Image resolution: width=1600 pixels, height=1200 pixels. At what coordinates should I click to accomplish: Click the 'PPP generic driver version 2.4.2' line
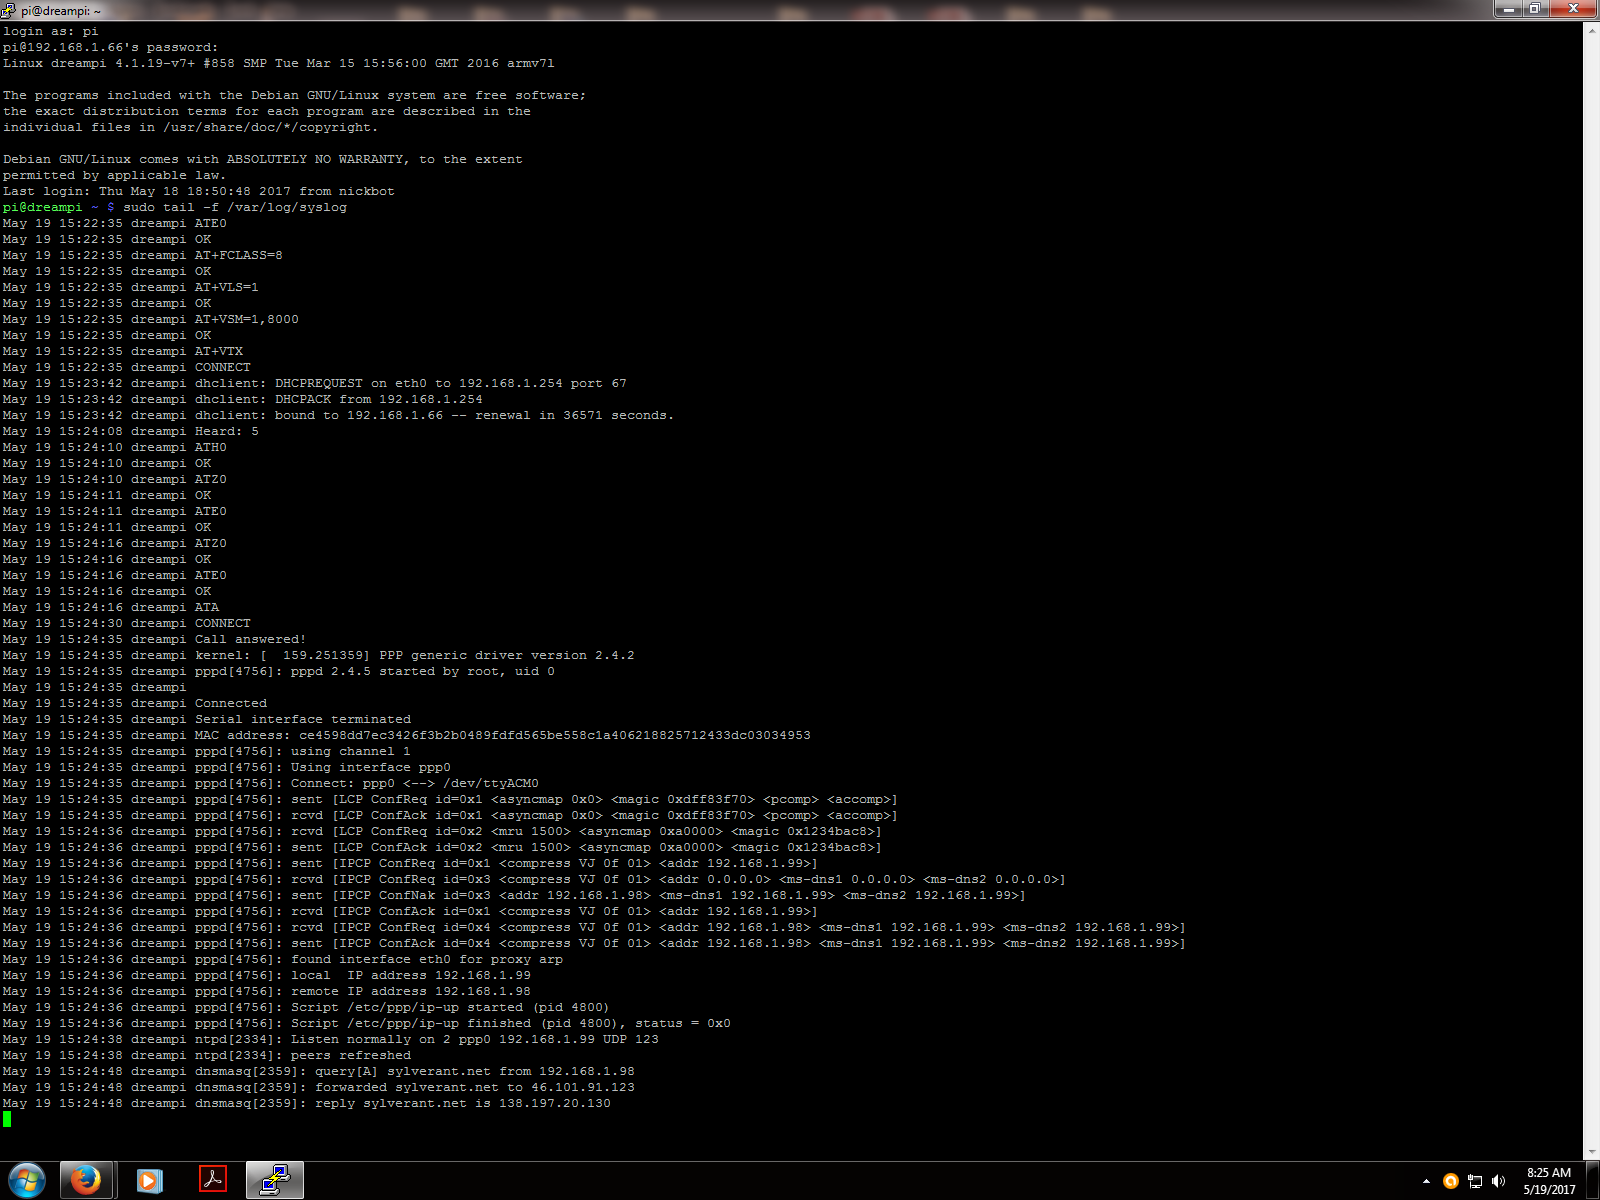click(x=319, y=655)
